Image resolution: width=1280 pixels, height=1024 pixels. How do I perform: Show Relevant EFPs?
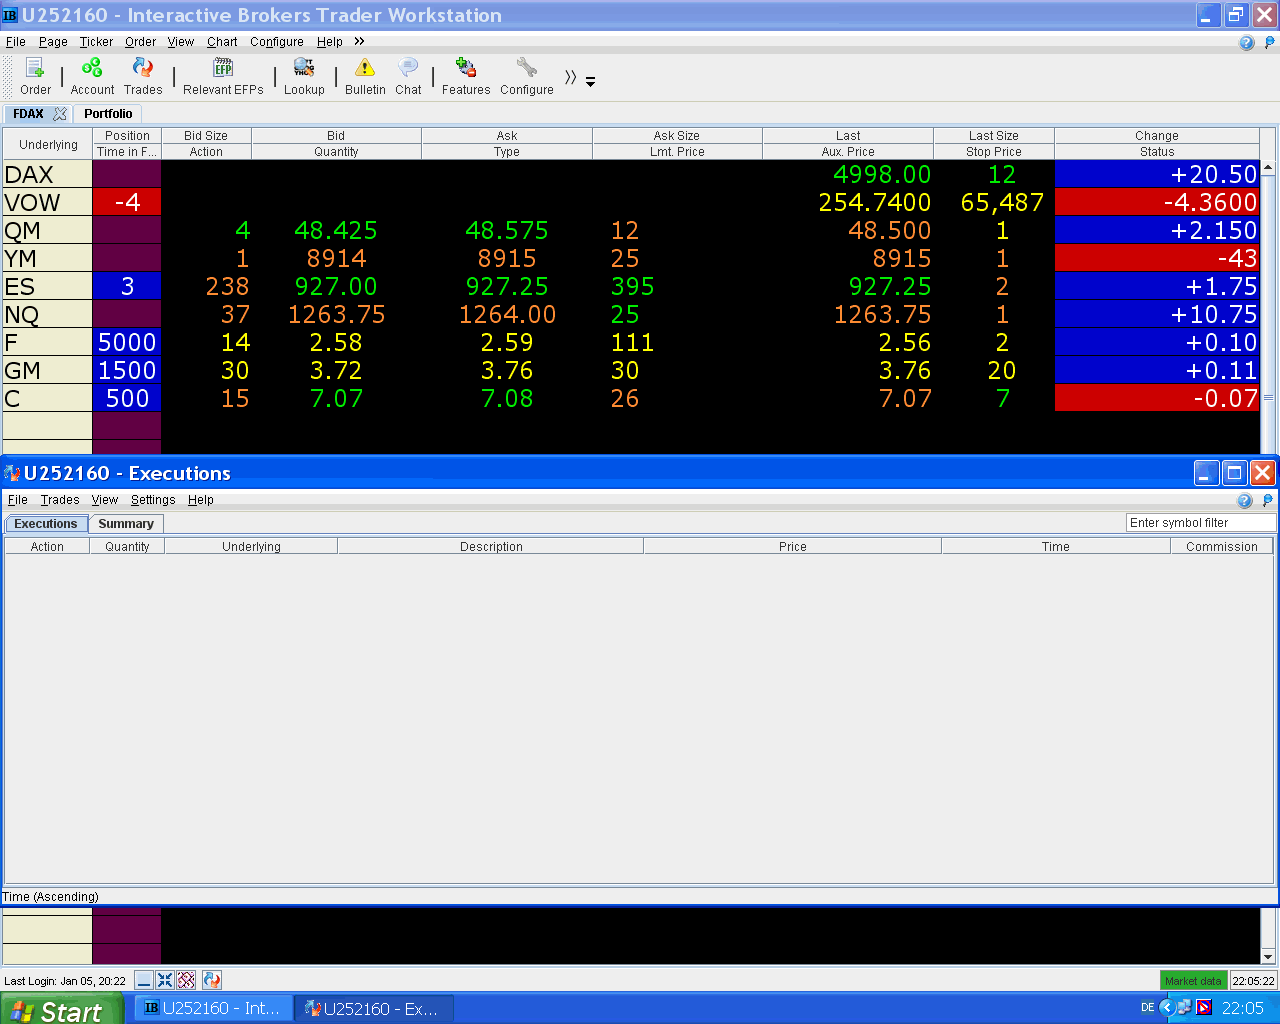click(x=223, y=76)
